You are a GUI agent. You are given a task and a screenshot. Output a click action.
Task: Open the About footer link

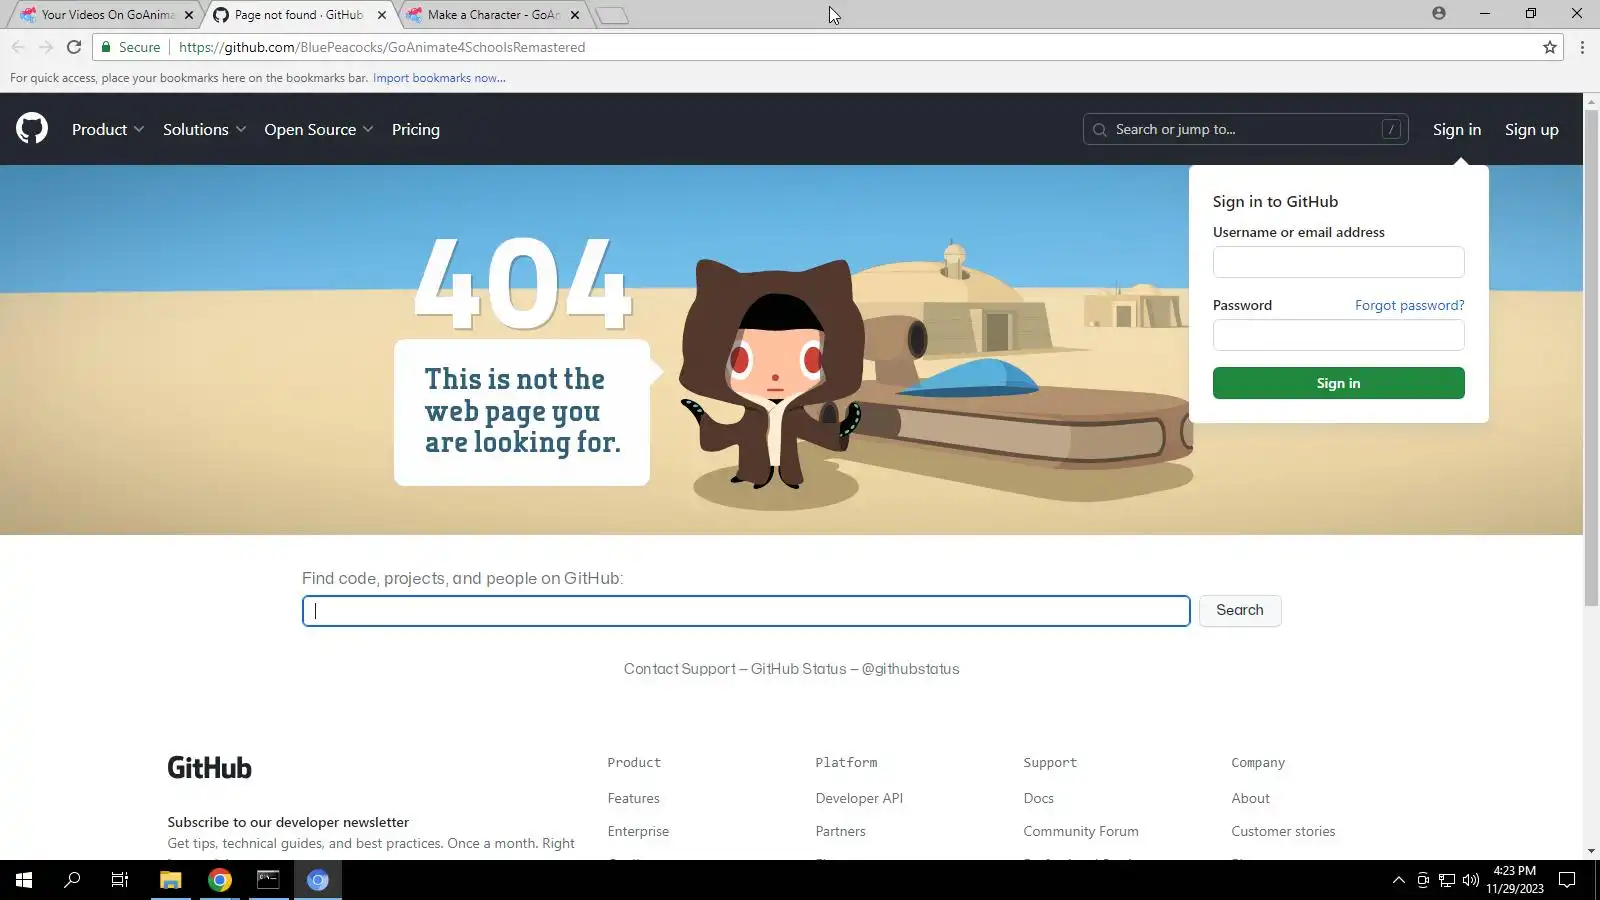tap(1250, 798)
